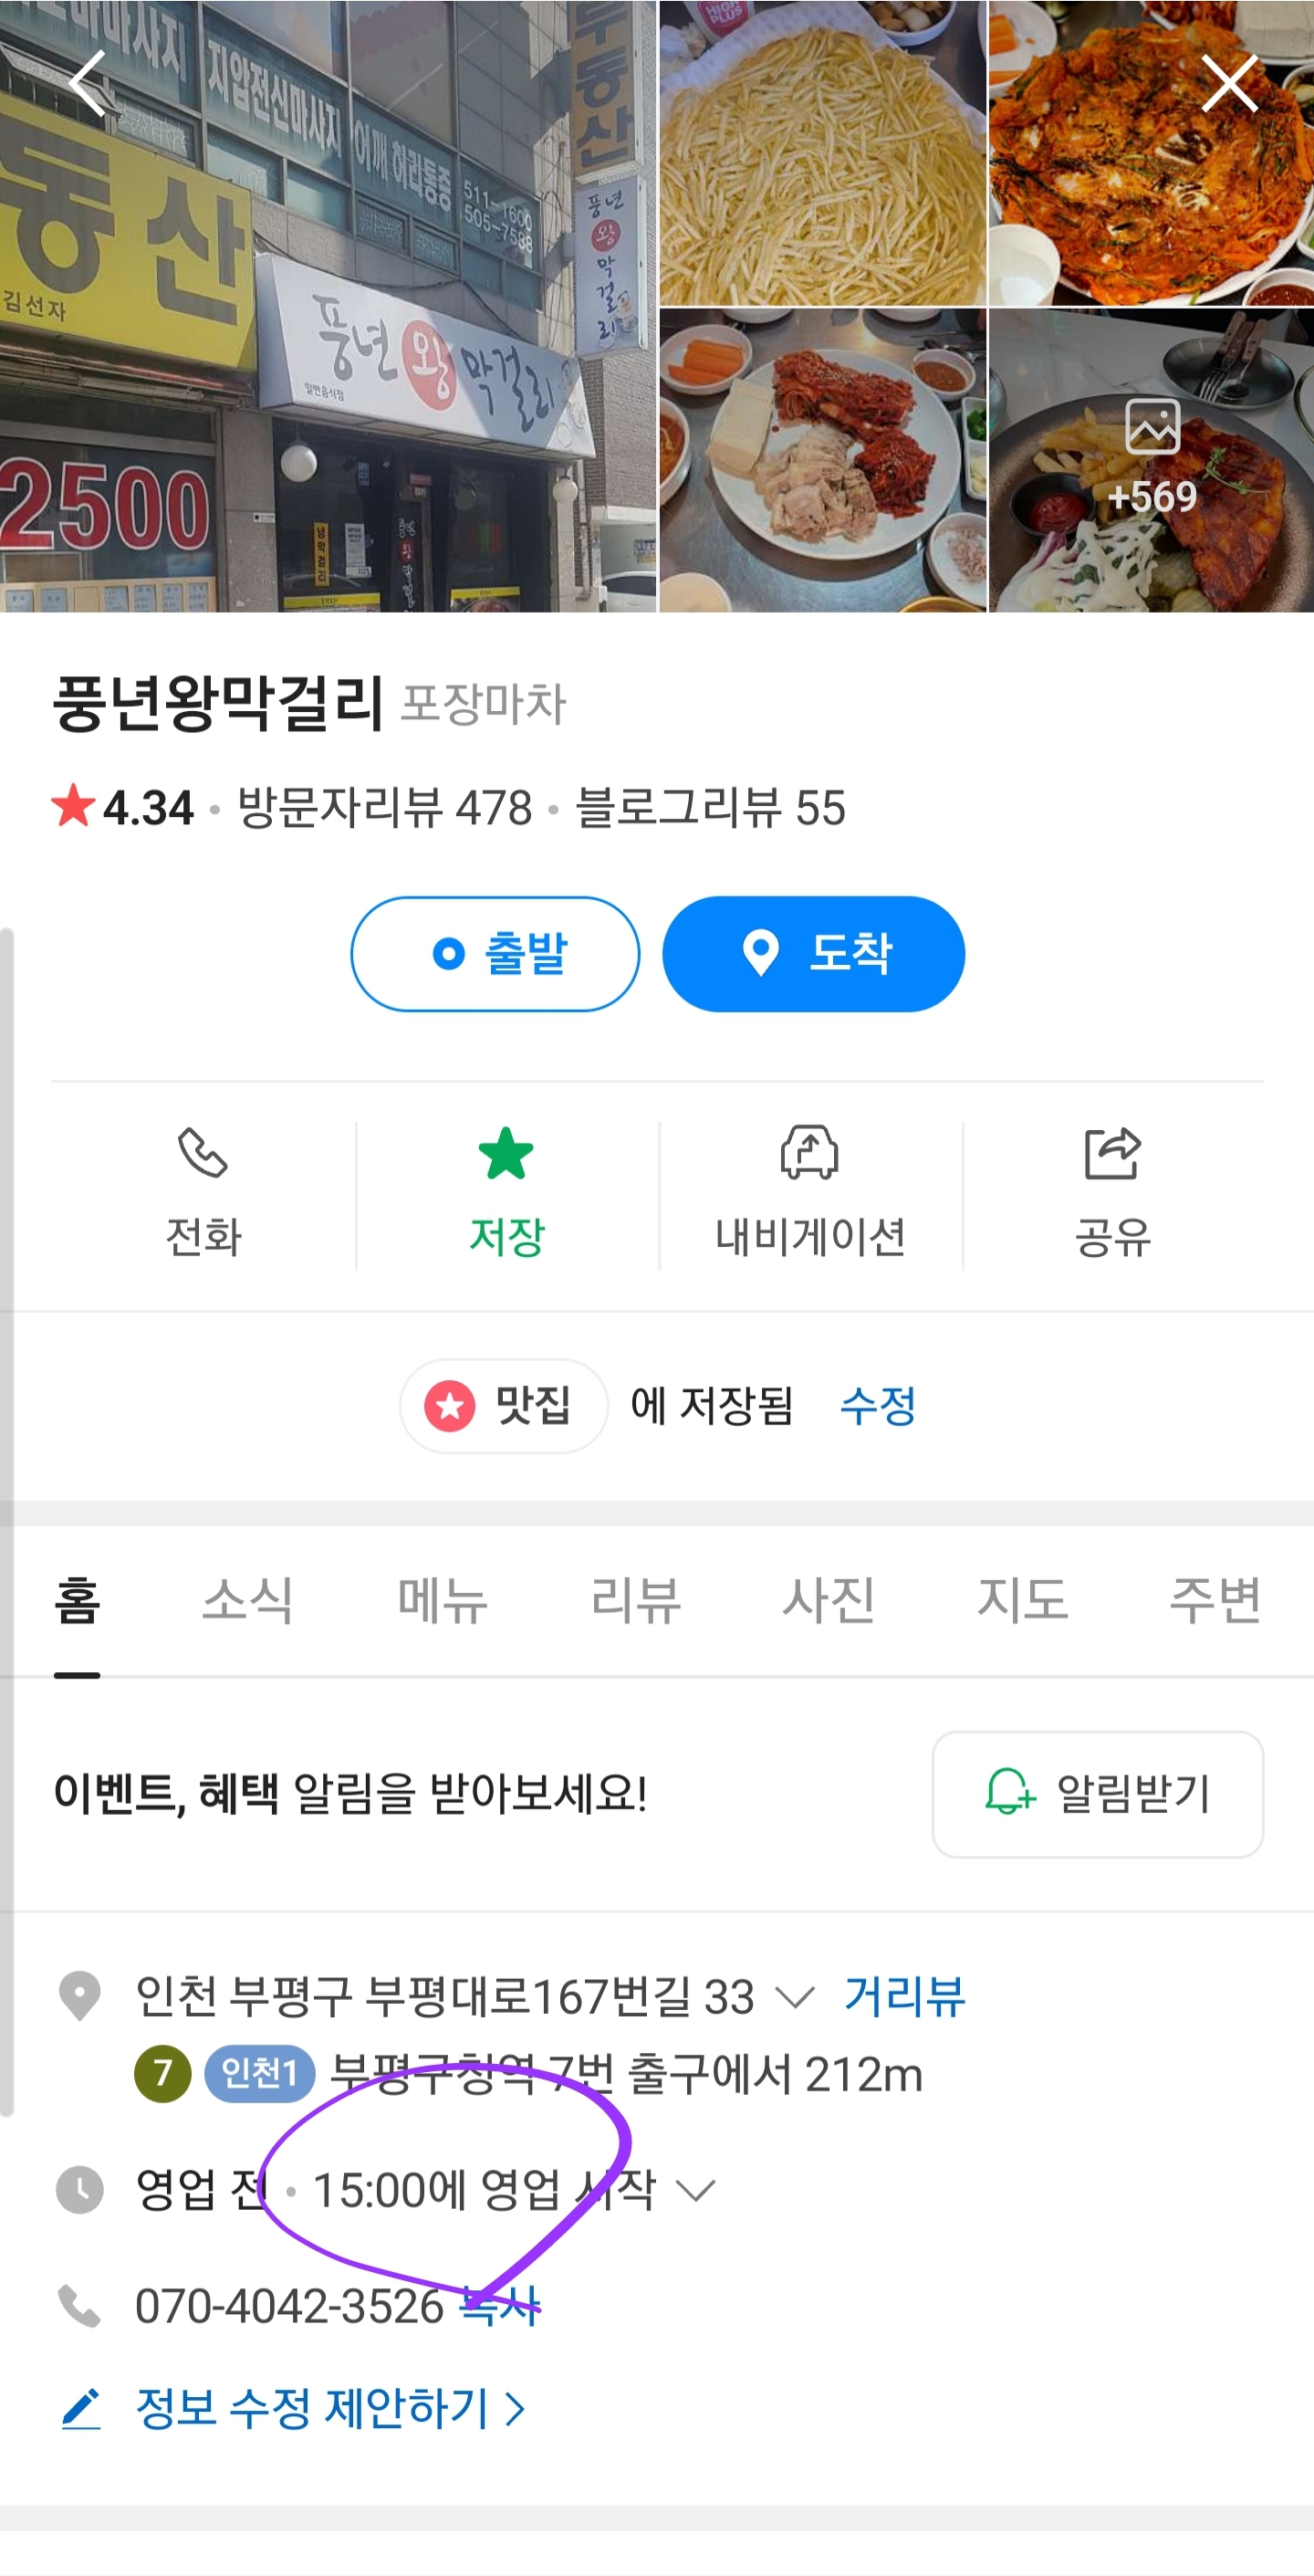Set 출발 as departure point
The image size is (1314, 2576).
(495, 953)
